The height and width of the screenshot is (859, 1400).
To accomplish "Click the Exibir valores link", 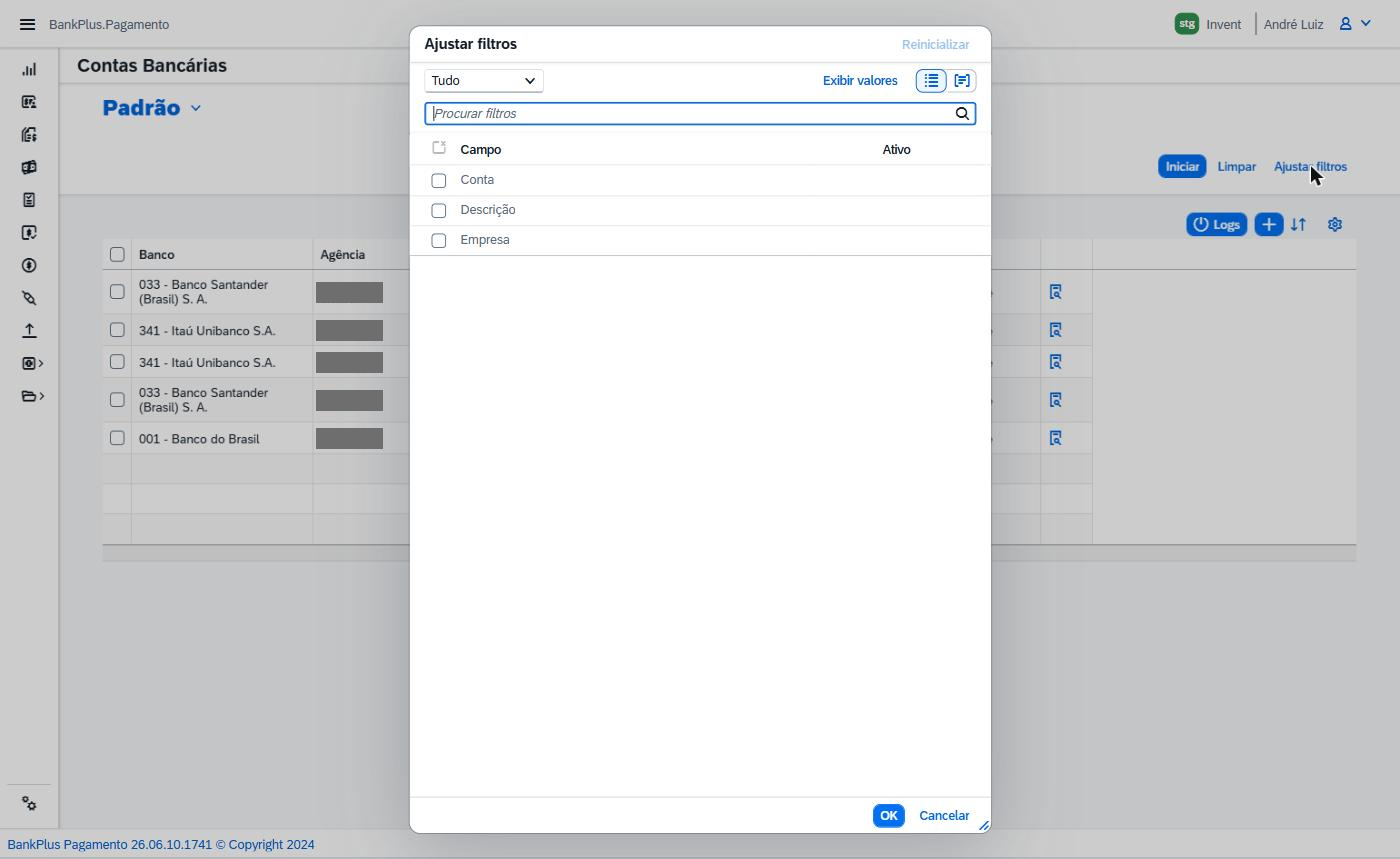I will pyautogui.click(x=860, y=81).
